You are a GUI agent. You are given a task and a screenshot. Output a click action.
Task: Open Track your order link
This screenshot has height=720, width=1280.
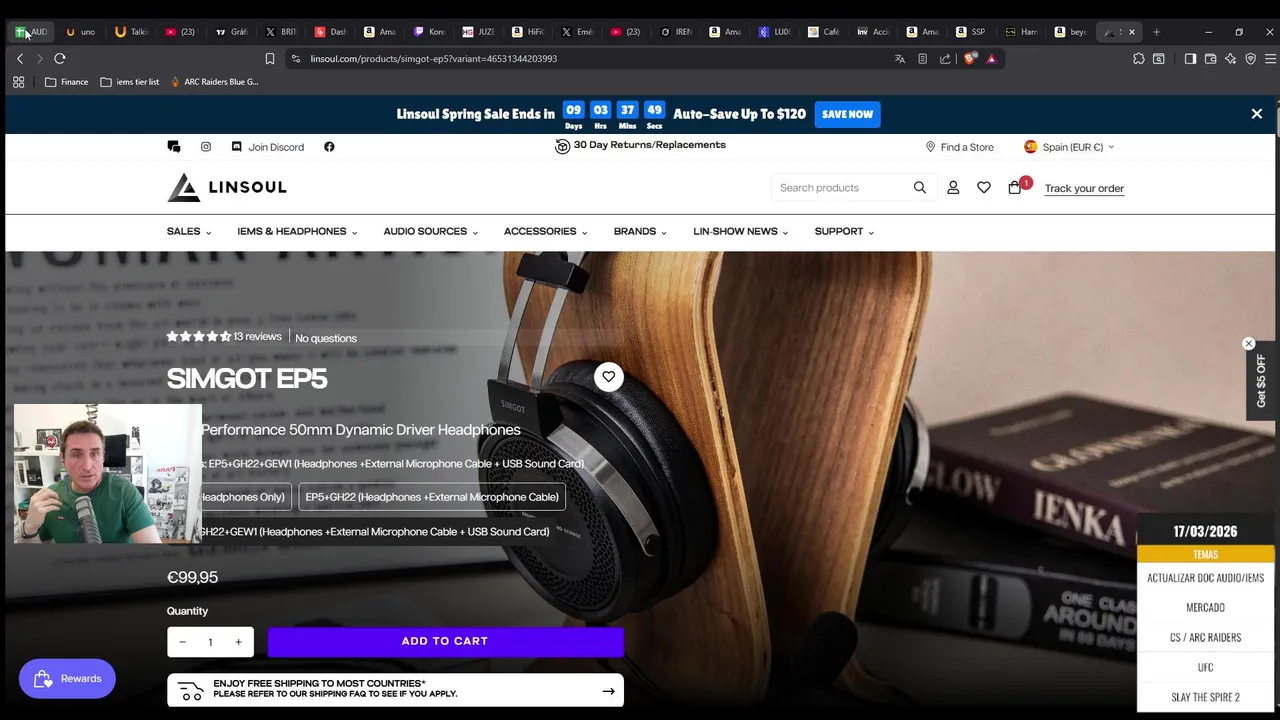click(1084, 188)
